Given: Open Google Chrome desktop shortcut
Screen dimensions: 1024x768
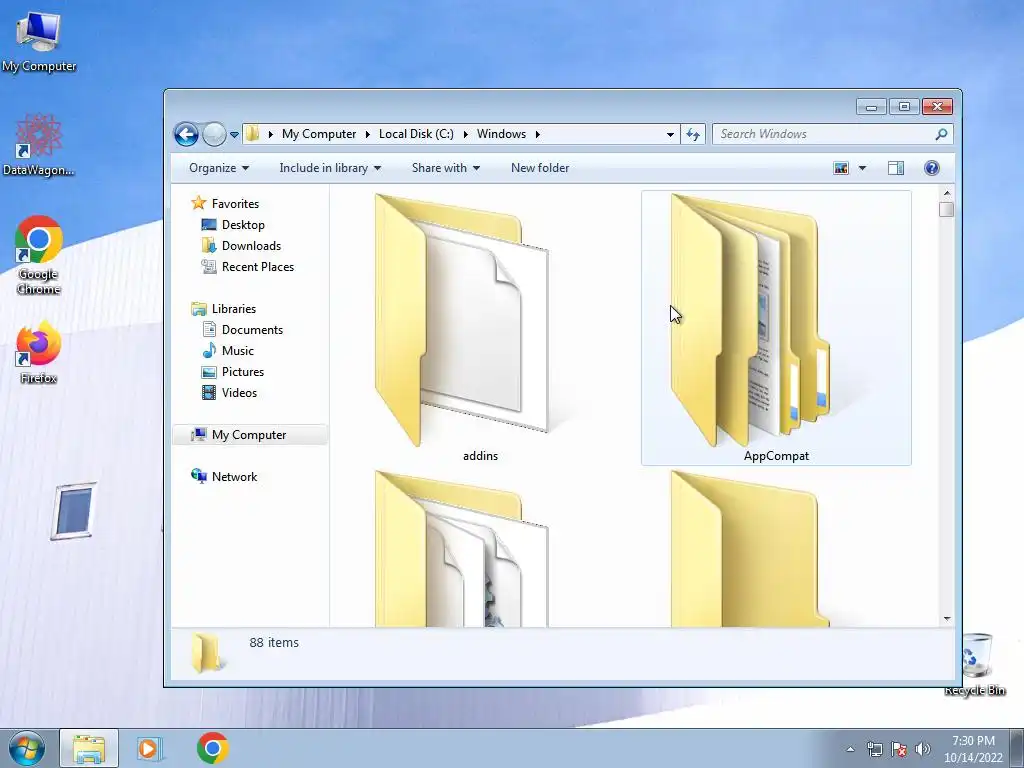Looking at the screenshot, I should (x=39, y=255).
